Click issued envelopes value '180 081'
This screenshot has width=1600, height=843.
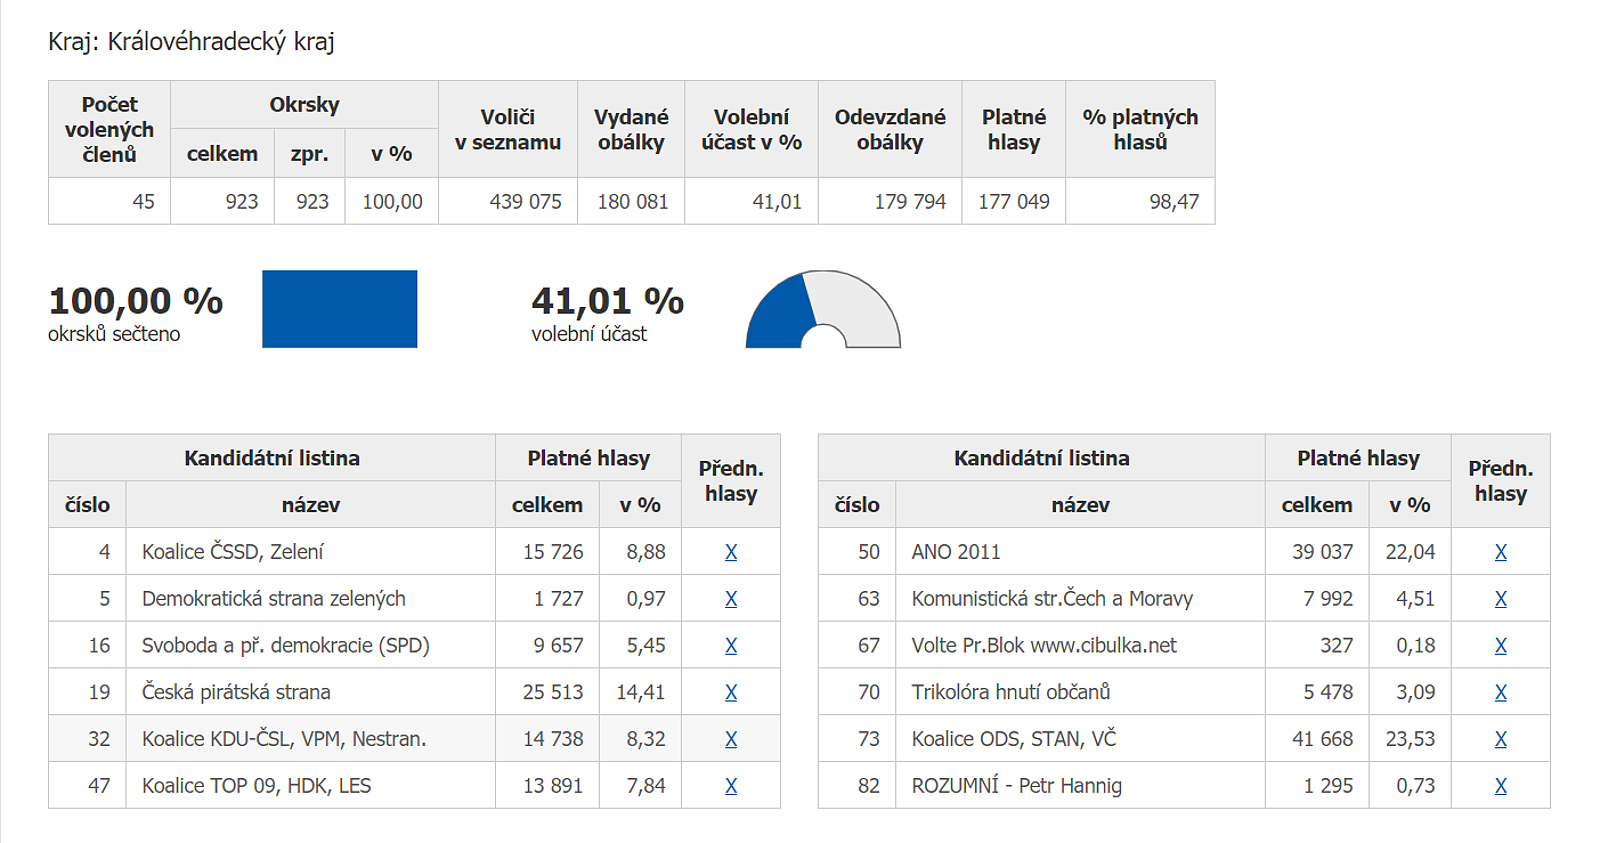(633, 202)
